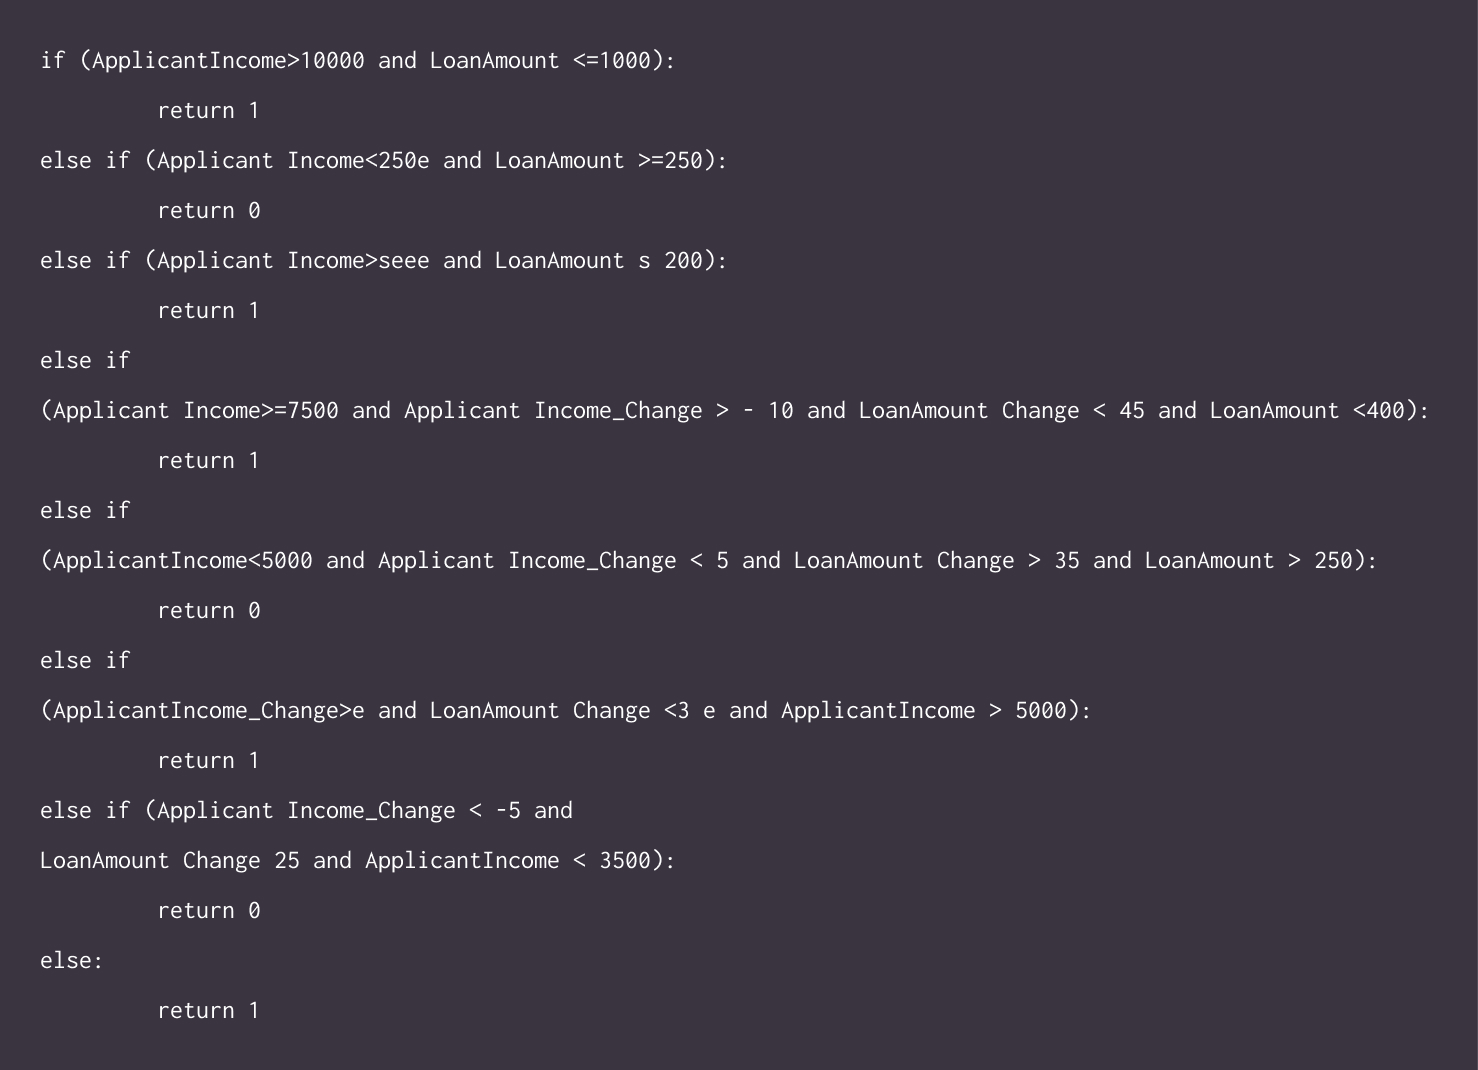Click the 'Income>=7500' text
Image resolution: width=1478 pixels, height=1070 pixels.
coord(261,411)
